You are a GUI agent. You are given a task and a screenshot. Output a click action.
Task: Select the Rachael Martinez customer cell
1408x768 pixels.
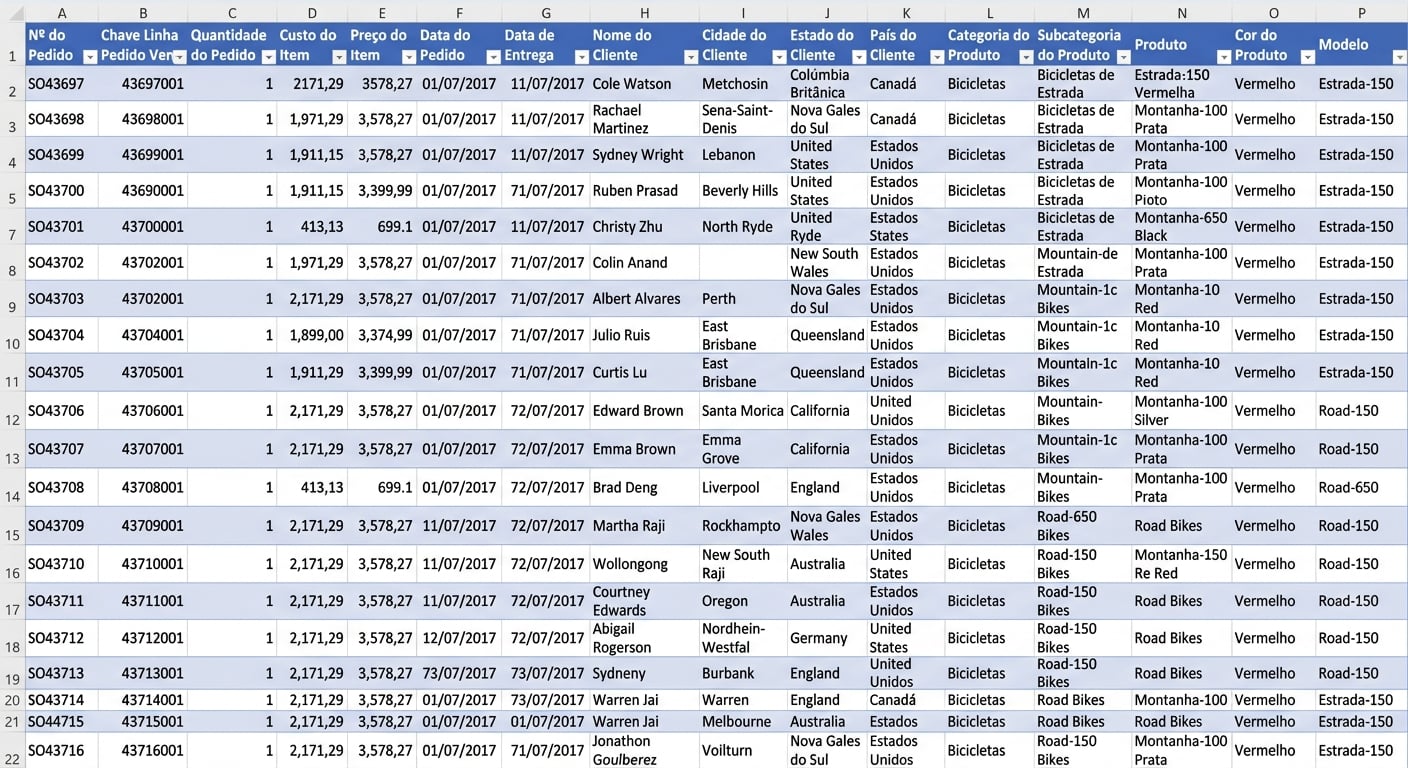tap(644, 119)
